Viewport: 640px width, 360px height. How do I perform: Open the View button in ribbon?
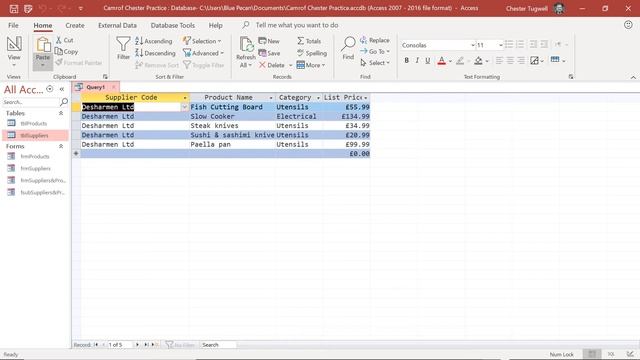14,52
